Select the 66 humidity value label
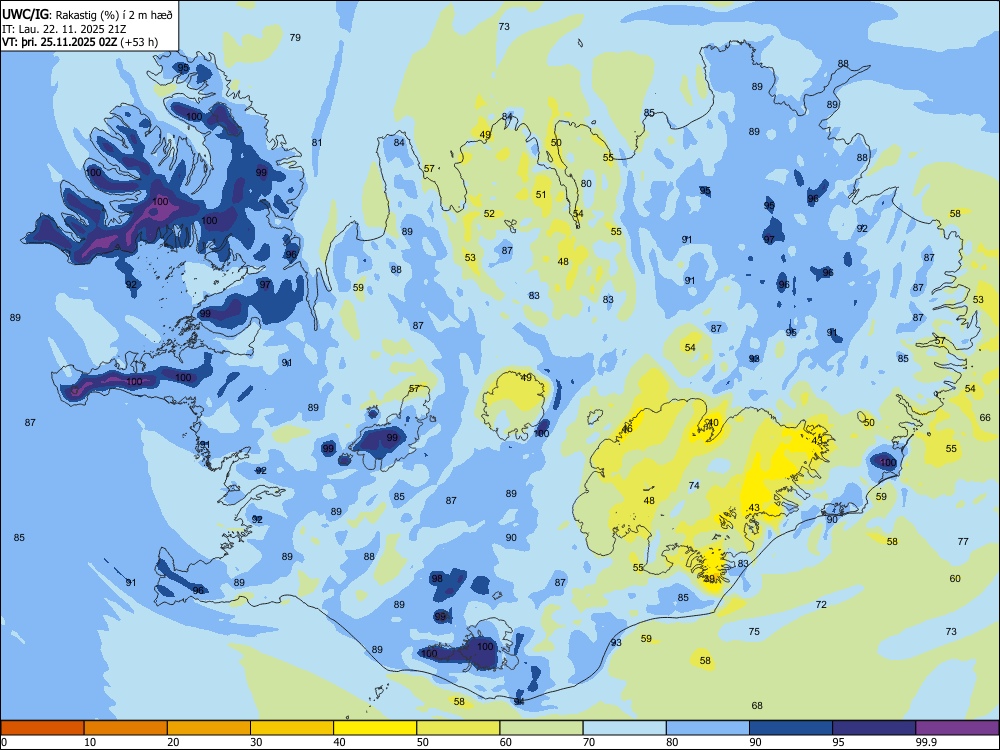 point(985,418)
